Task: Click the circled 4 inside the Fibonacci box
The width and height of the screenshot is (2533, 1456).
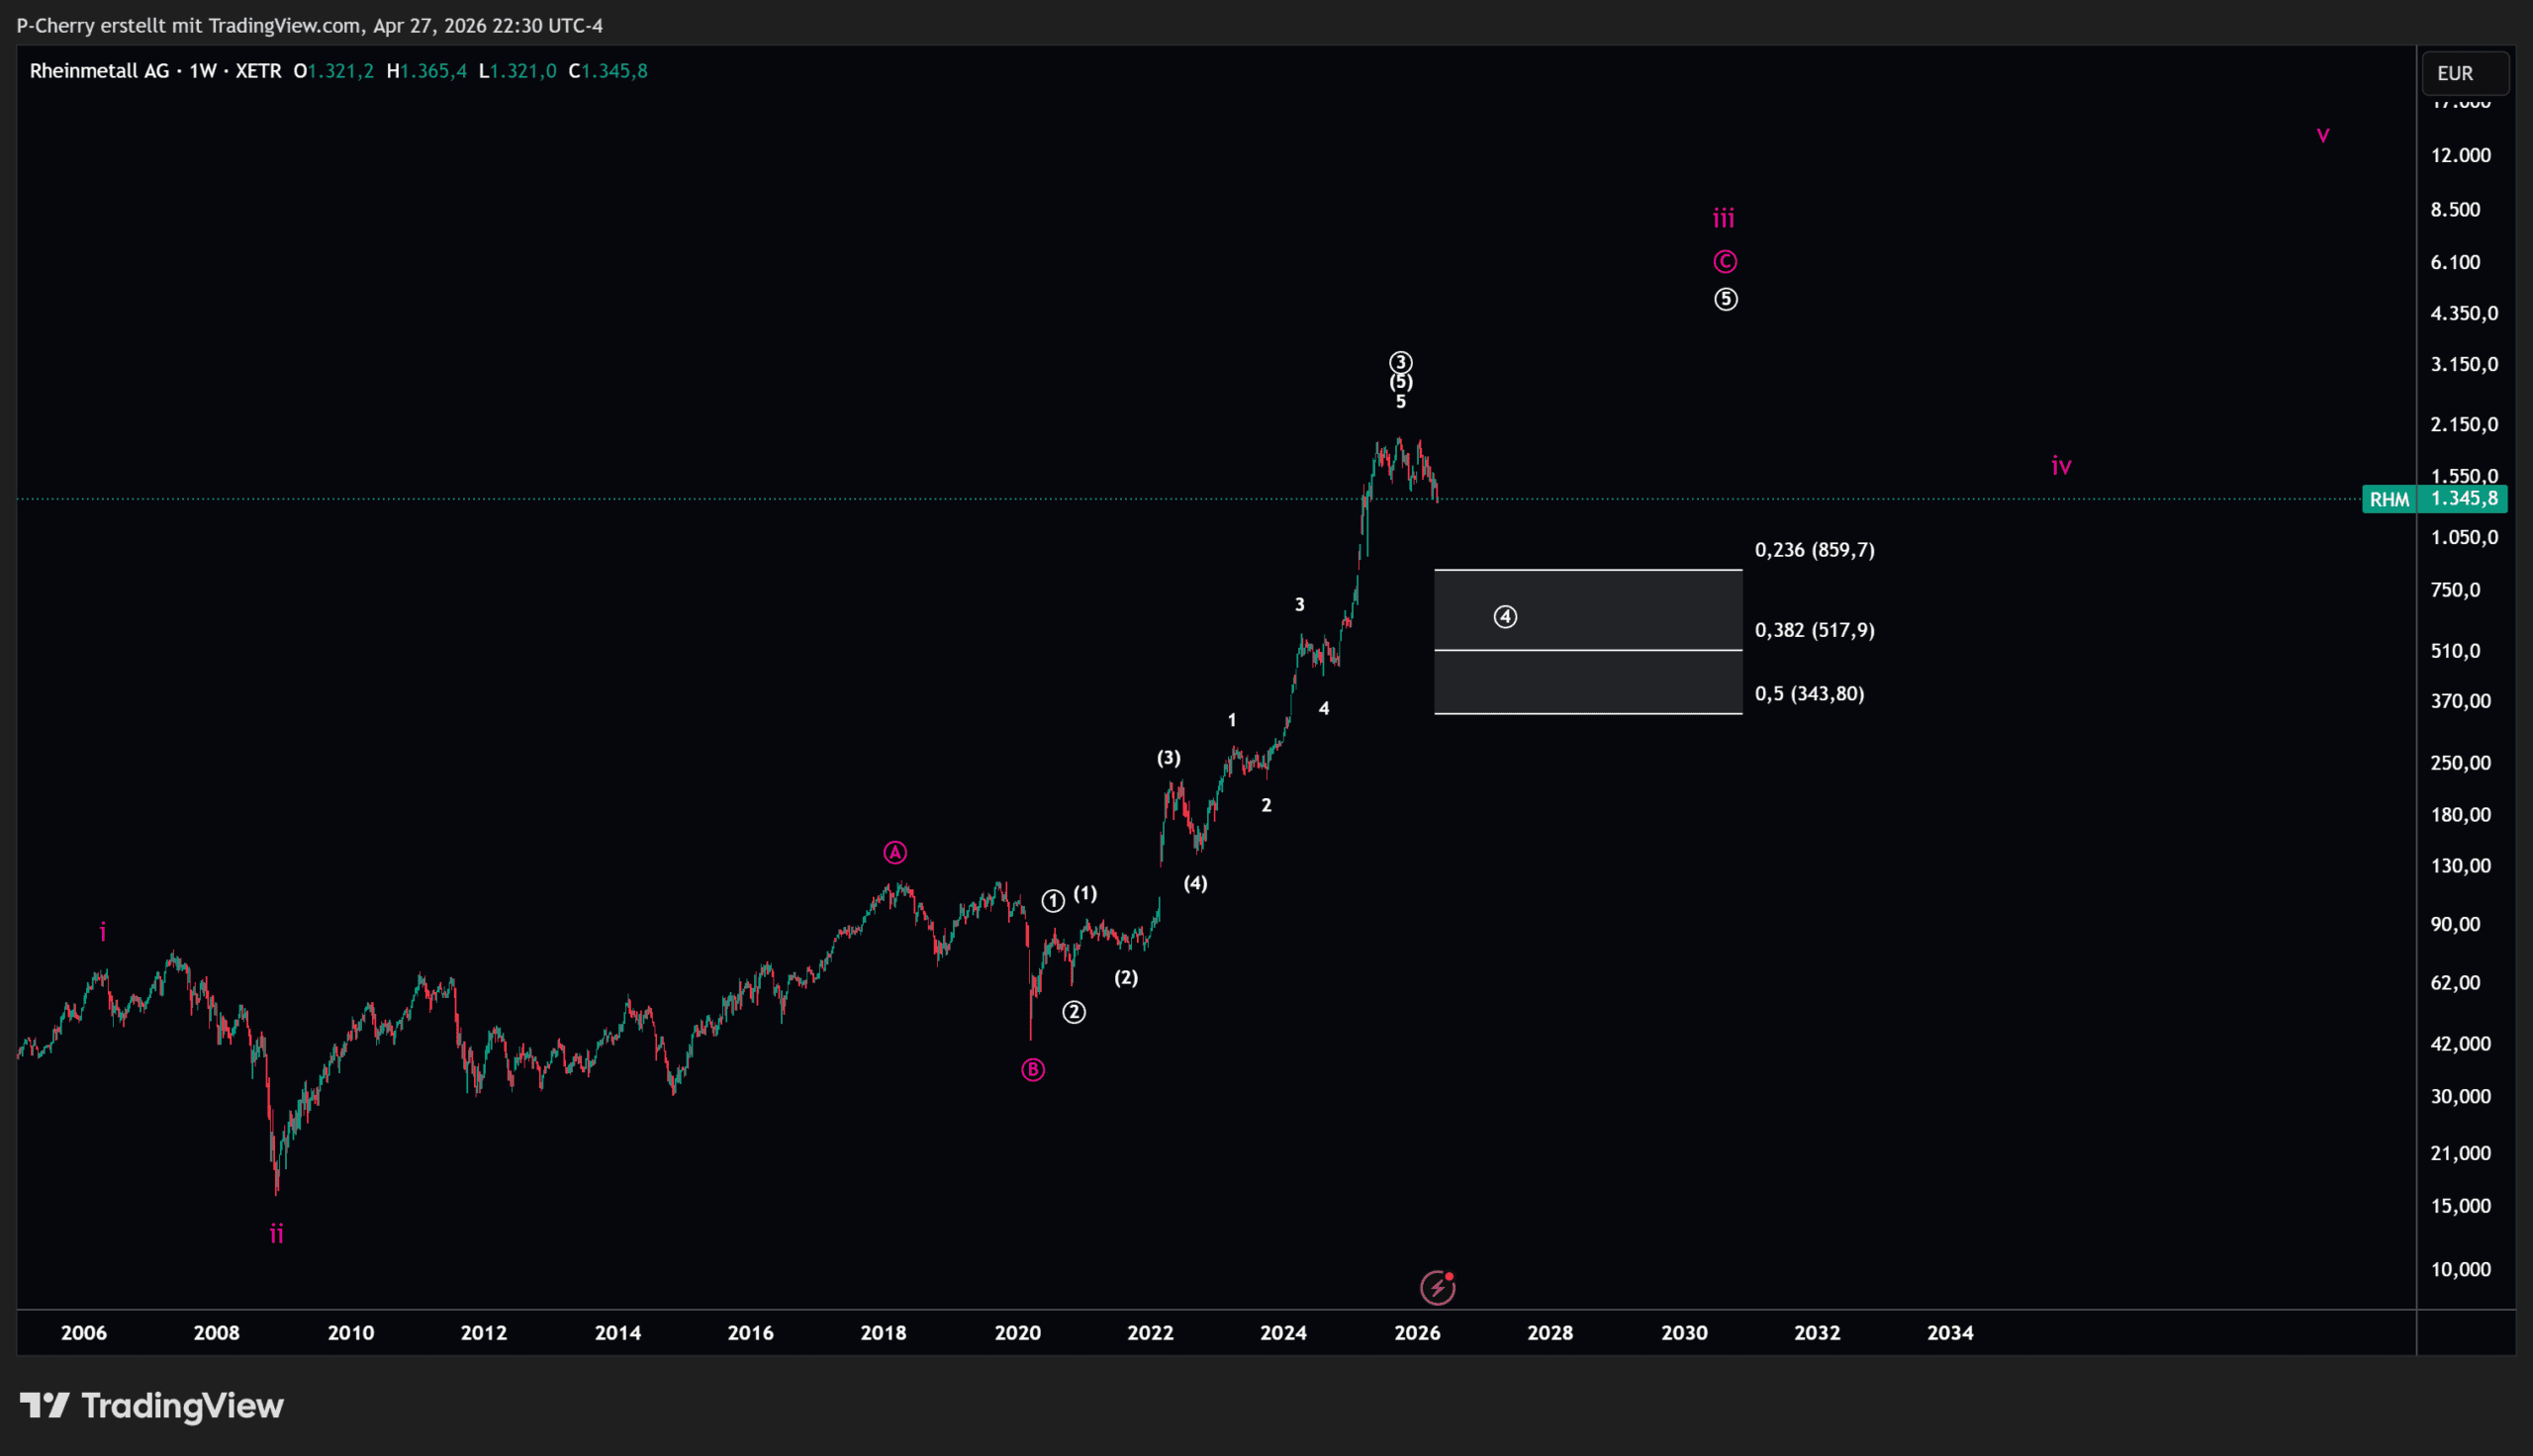Action: pos(1505,617)
